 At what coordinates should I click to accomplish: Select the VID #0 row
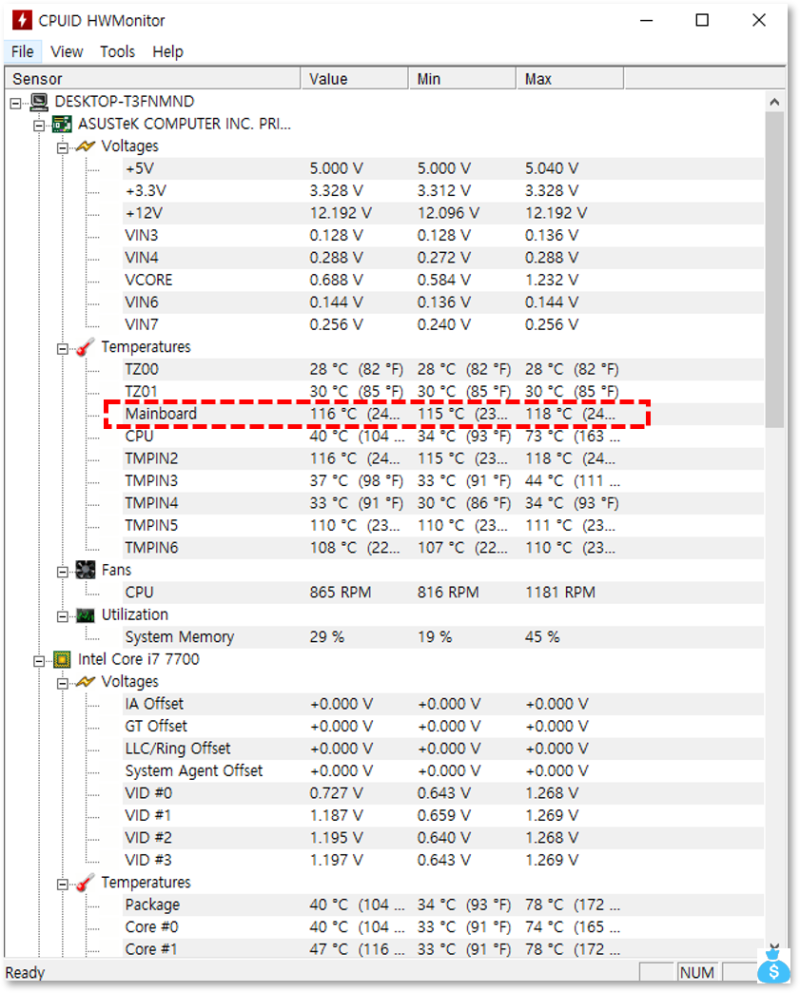[443, 793]
